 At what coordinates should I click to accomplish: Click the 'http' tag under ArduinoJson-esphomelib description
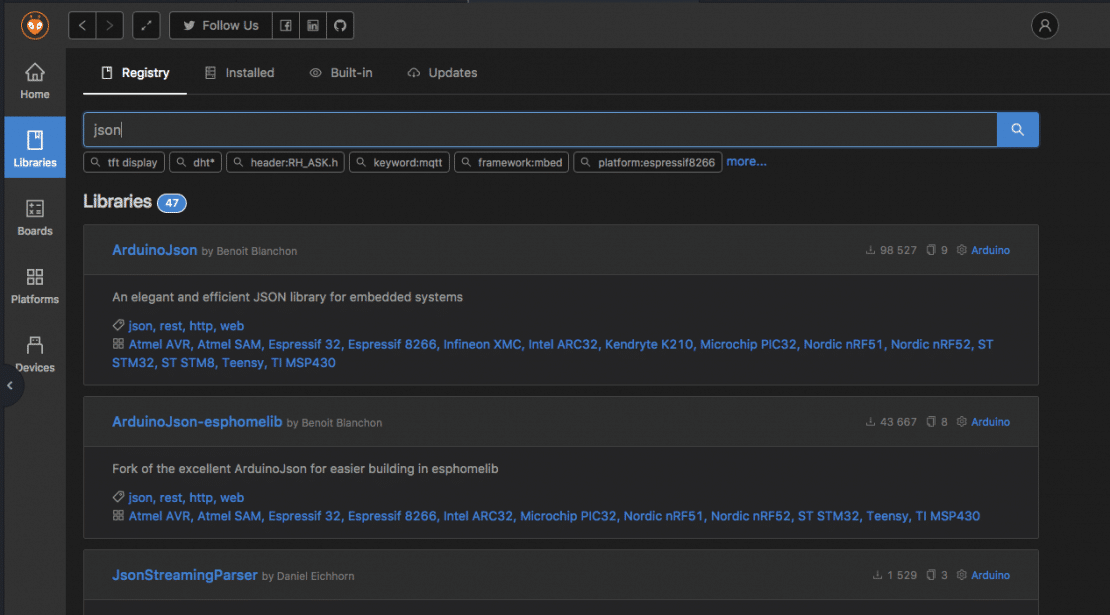coord(201,498)
